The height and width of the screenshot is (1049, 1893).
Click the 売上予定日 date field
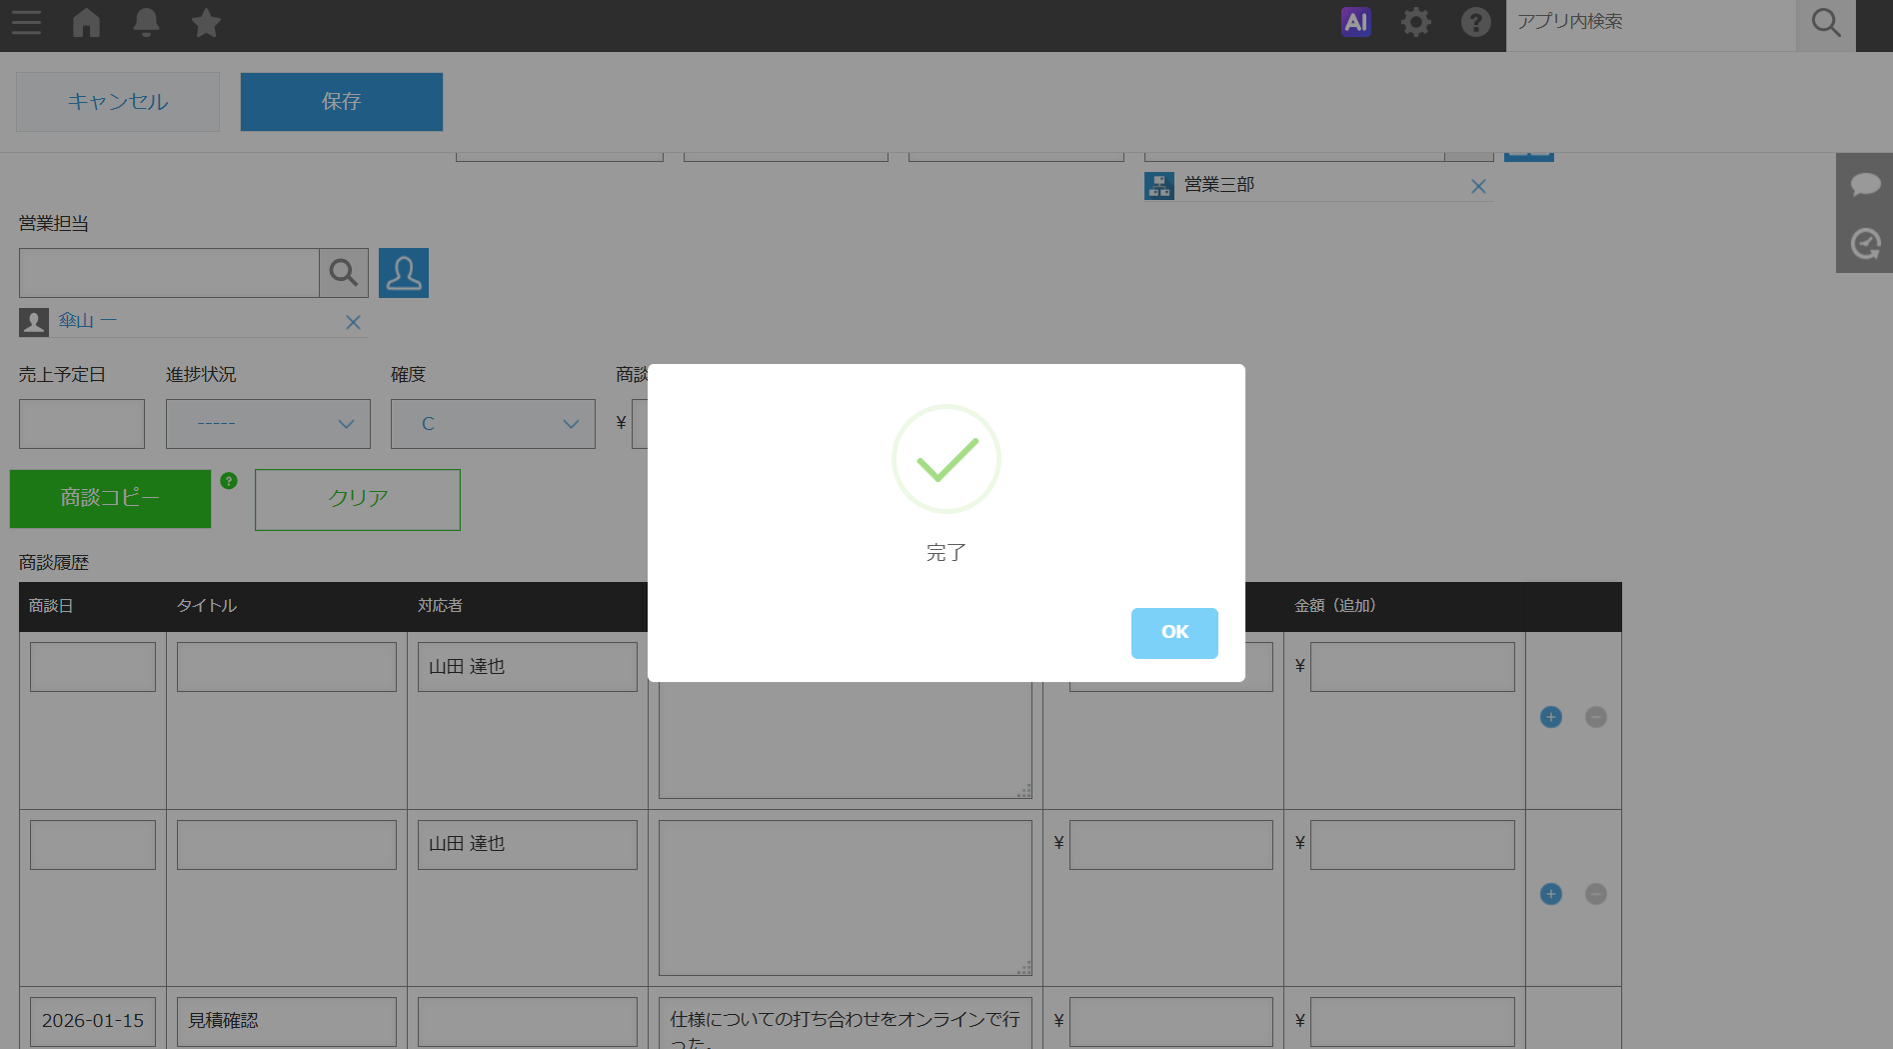pos(82,424)
